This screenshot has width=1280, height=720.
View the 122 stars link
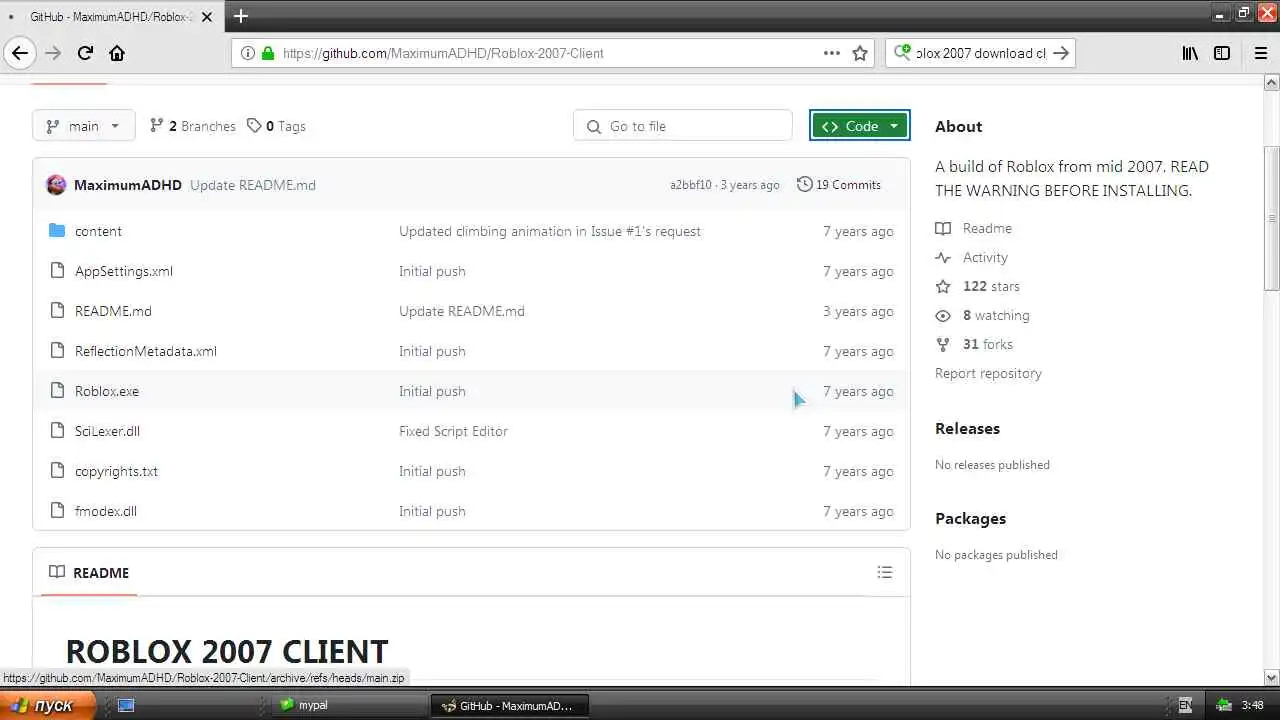[x=991, y=286]
